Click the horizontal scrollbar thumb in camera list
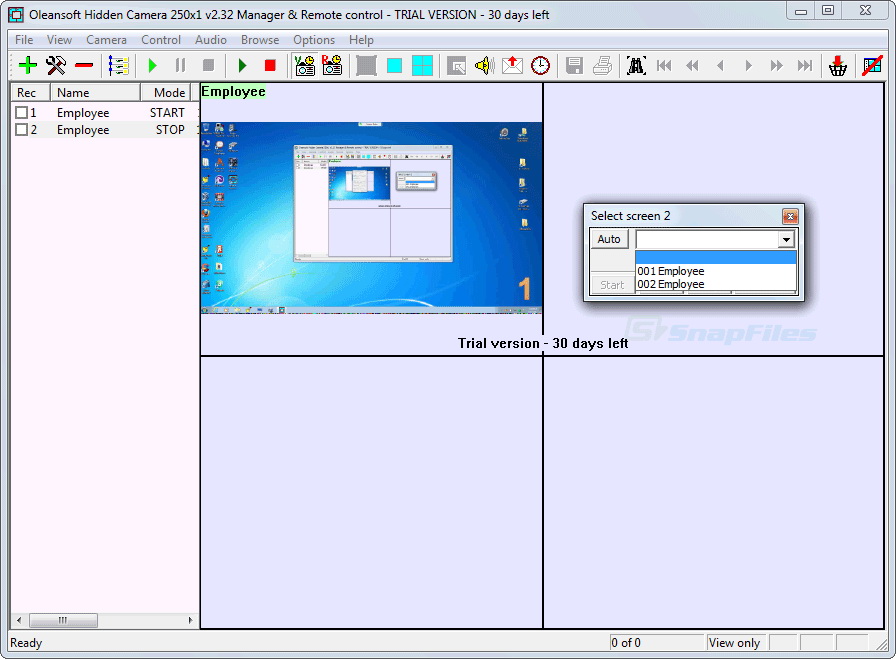Viewport: 896px width, 659px height. pyautogui.click(x=63, y=620)
